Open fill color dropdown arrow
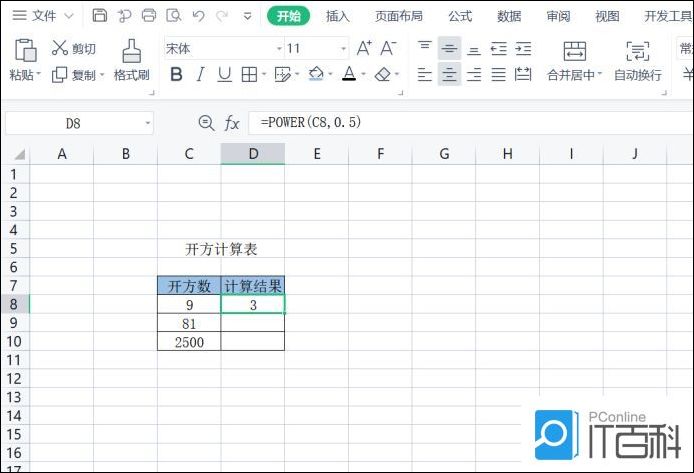 tap(330, 74)
